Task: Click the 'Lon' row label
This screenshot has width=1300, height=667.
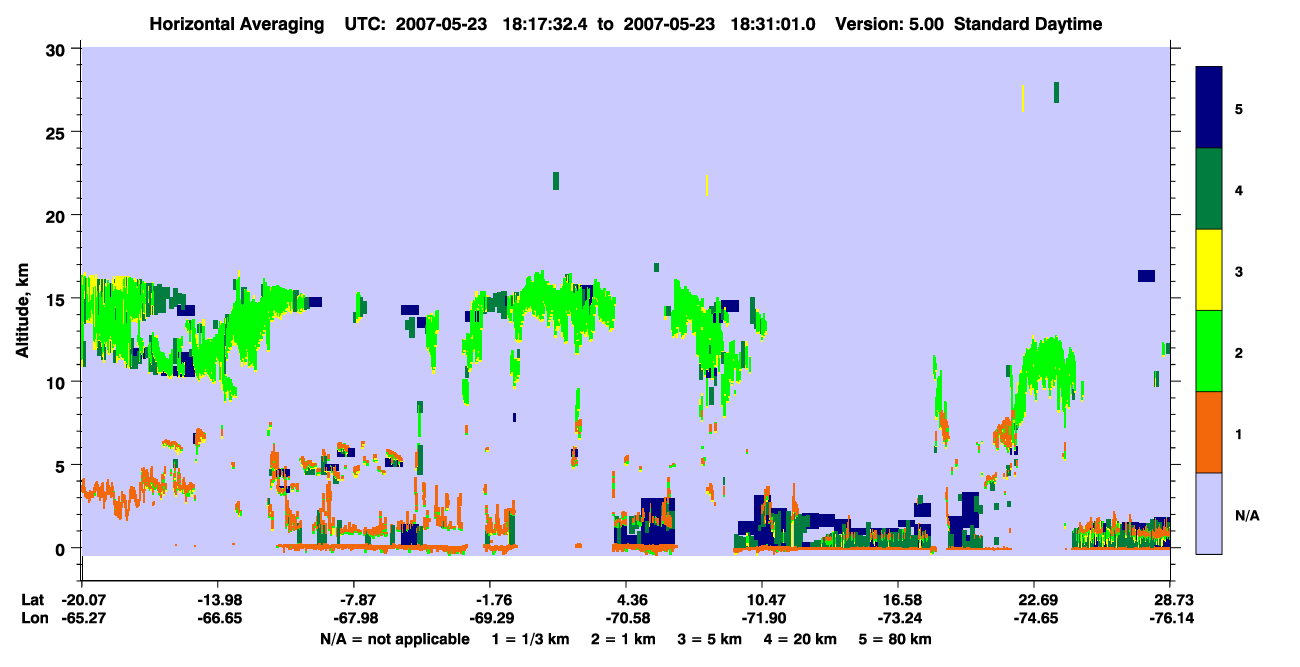Action: (33, 619)
